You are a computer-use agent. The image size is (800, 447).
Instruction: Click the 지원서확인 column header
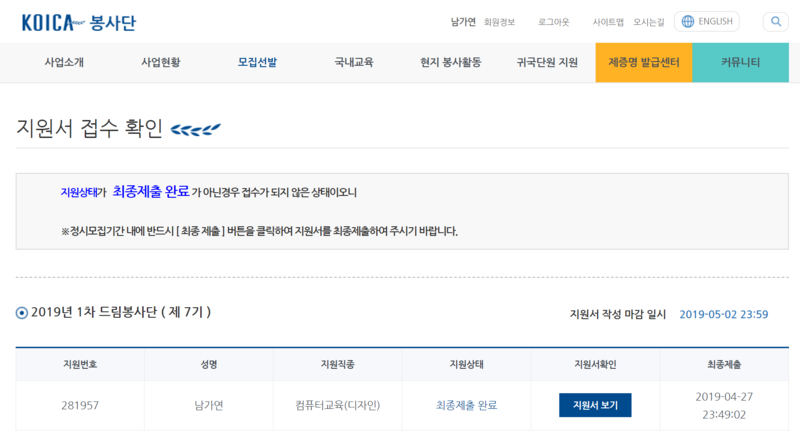pyautogui.click(x=595, y=364)
